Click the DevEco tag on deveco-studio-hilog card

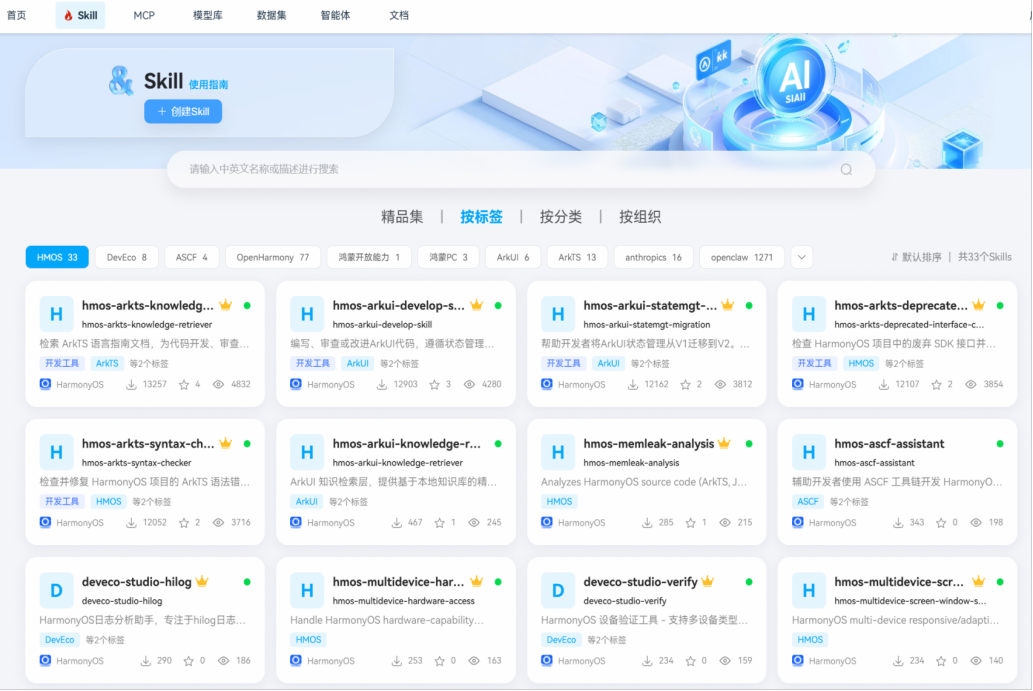[x=59, y=640]
